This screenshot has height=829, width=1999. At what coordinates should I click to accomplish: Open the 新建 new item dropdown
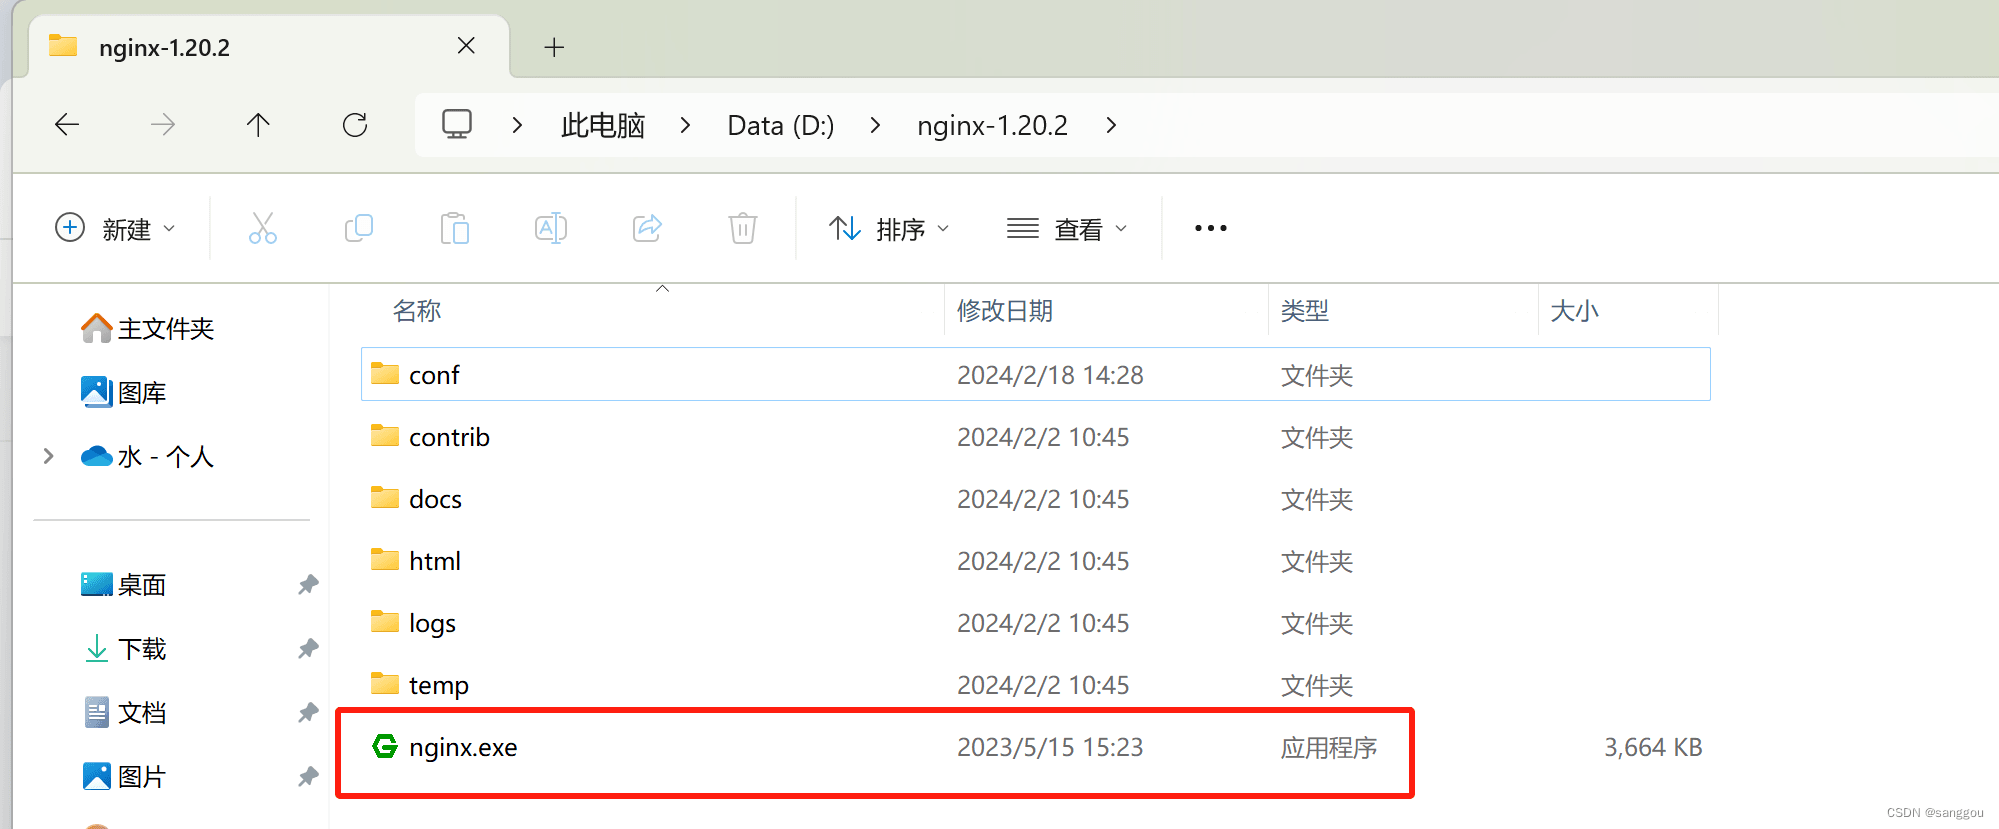tap(115, 228)
